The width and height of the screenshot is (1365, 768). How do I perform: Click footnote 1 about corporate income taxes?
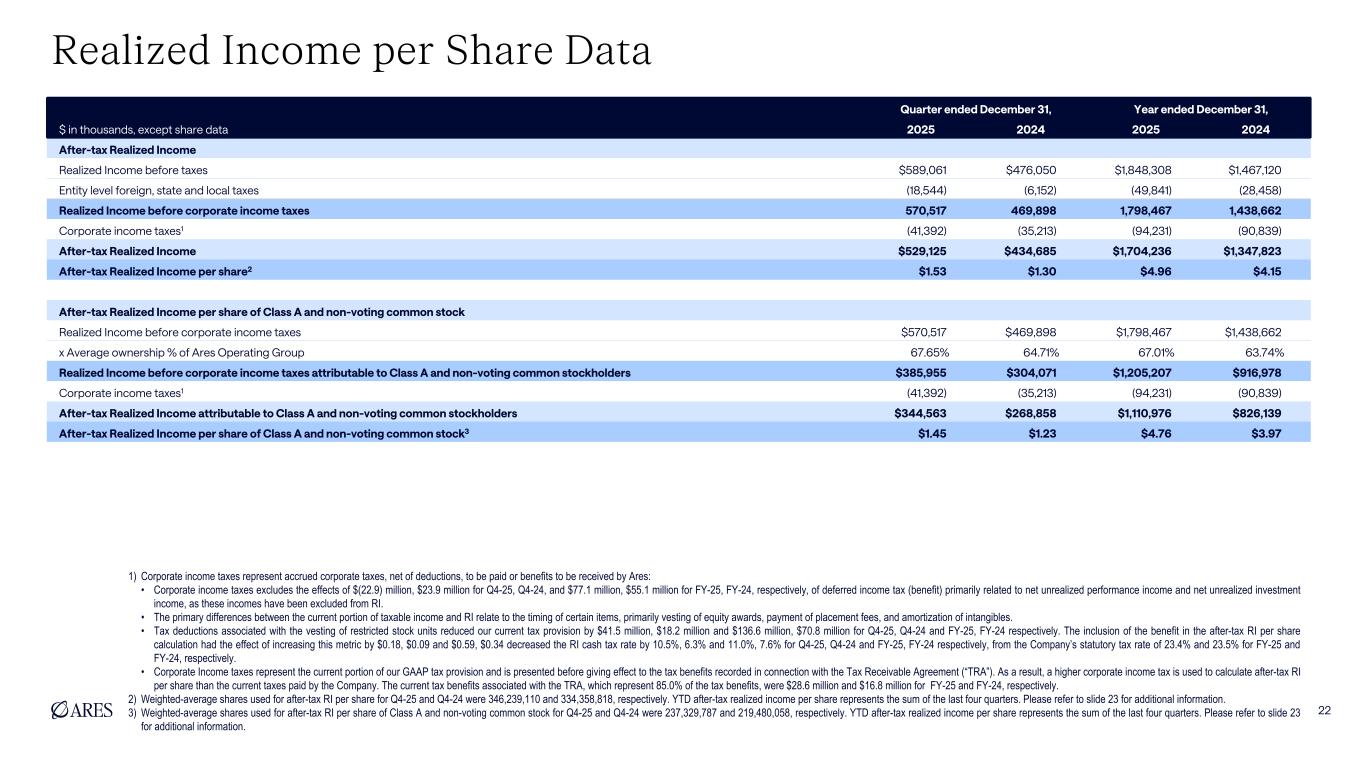point(395,576)
